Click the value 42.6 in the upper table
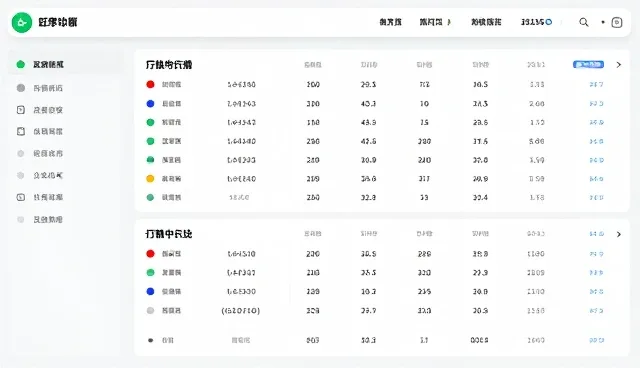This screenshot has height=368, width=640. pos(368,141)
